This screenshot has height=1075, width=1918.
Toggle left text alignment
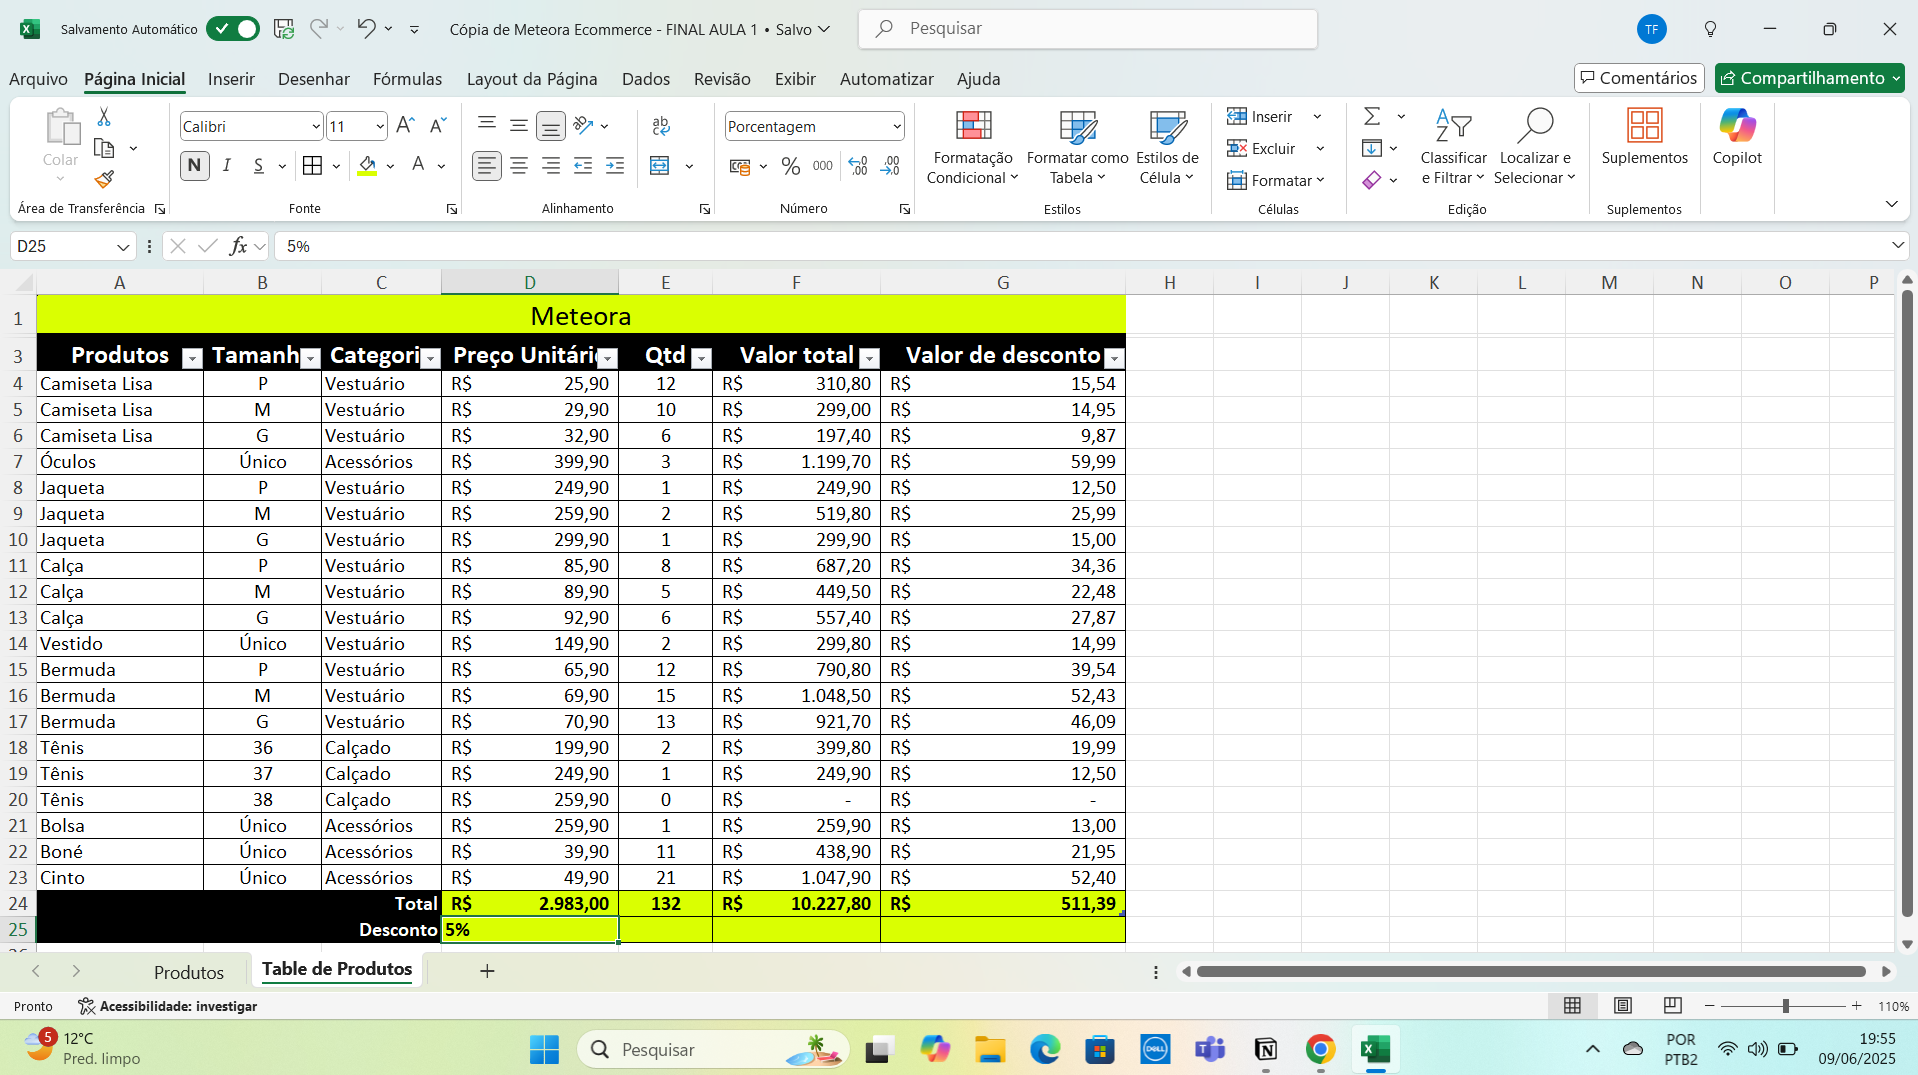(487, 166)
